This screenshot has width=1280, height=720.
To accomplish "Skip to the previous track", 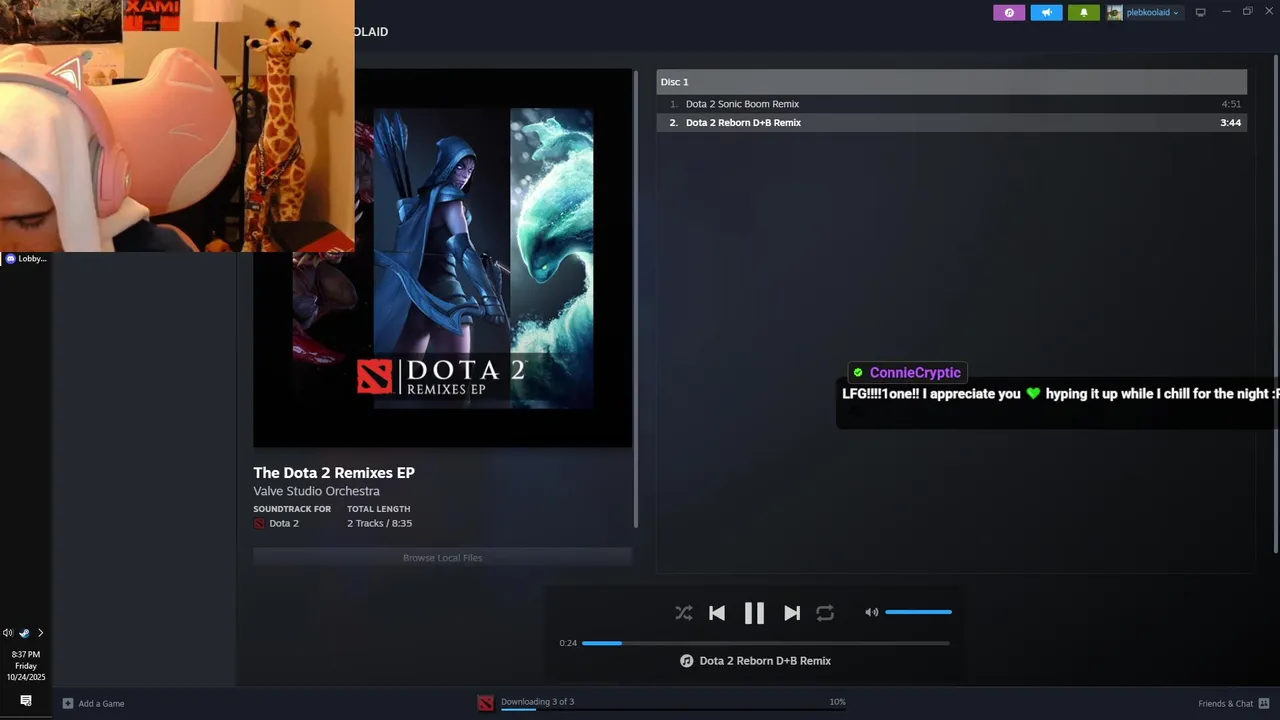I will 717,613.
